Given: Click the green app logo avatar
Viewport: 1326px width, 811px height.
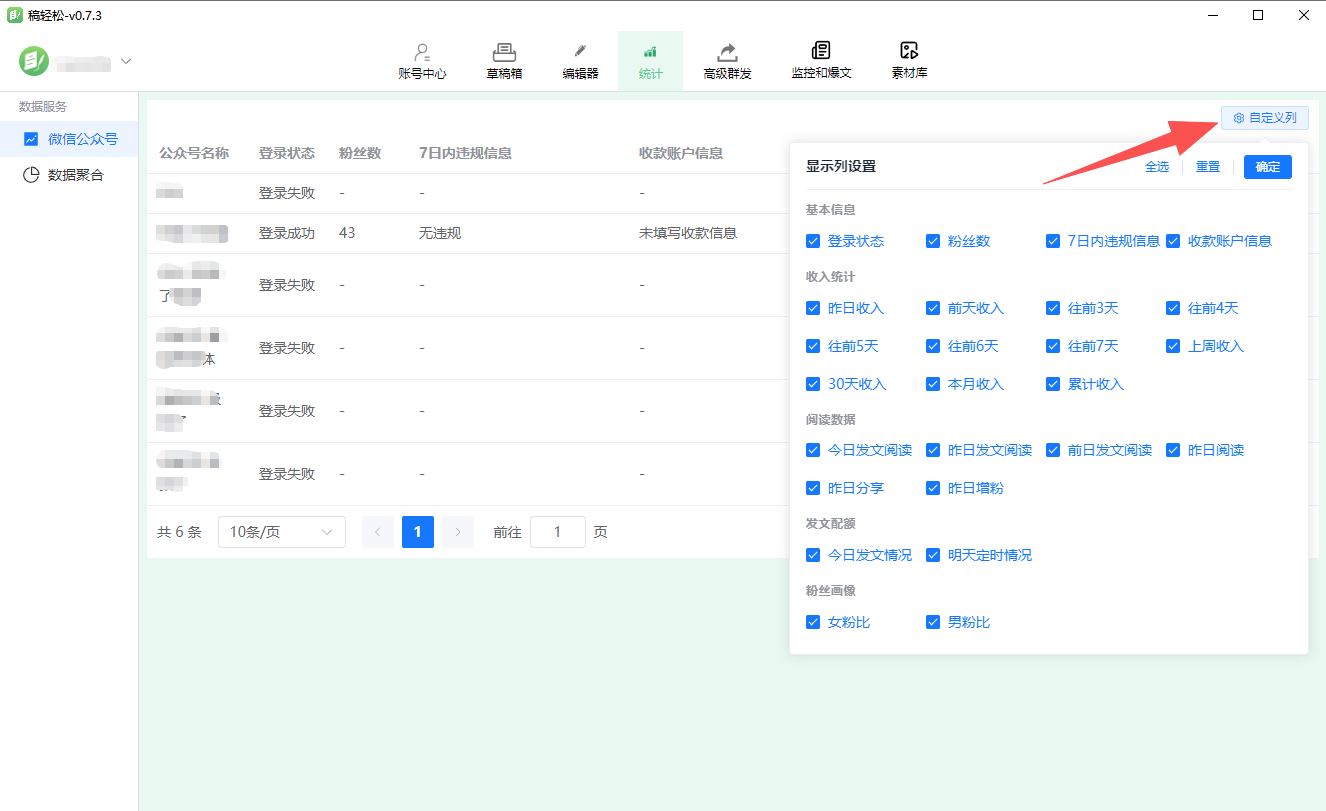Looking at the screenshot, I should tap(34, 61).
